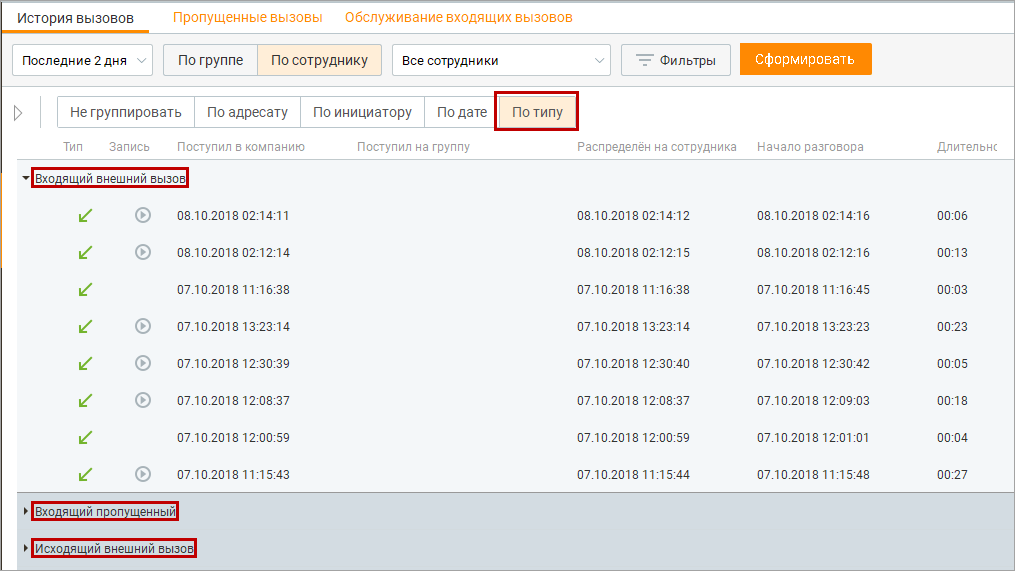This screenshot has width=1015, height=571.
Task: Group calls По адресату
Action: point(247,112)
